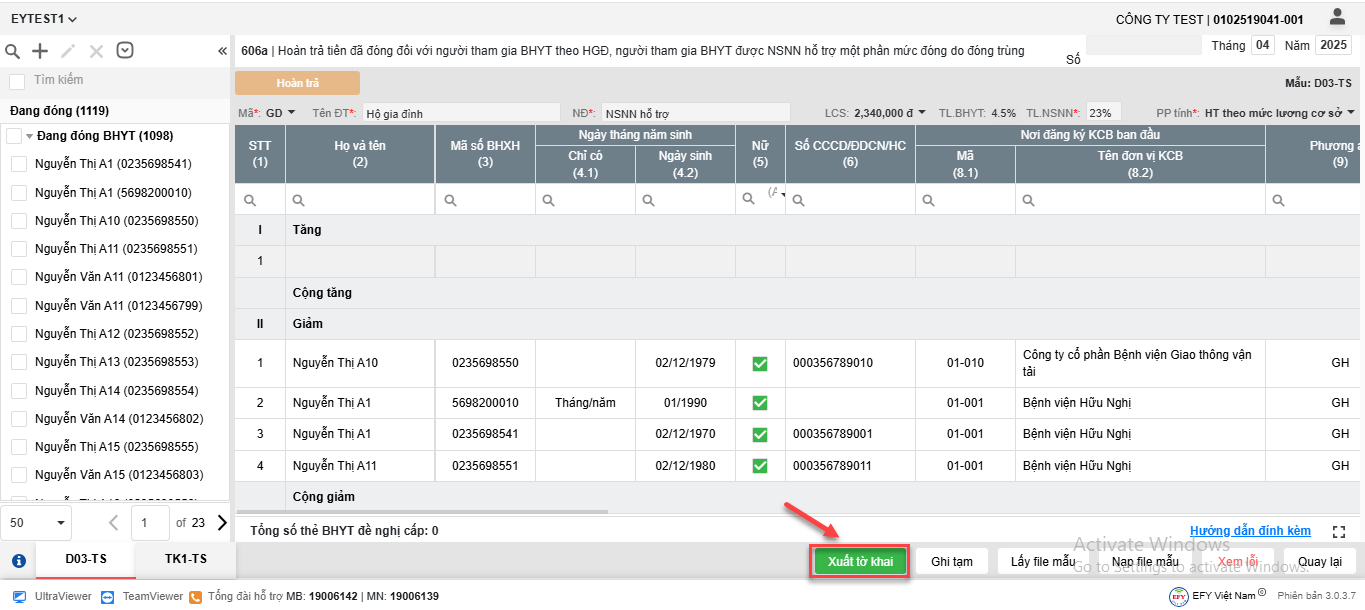Tick the Đang đóng BHYT group checkbox
Image resolution: width=1365 pixels, height=610 pixels.
click(x=14, y=136)
